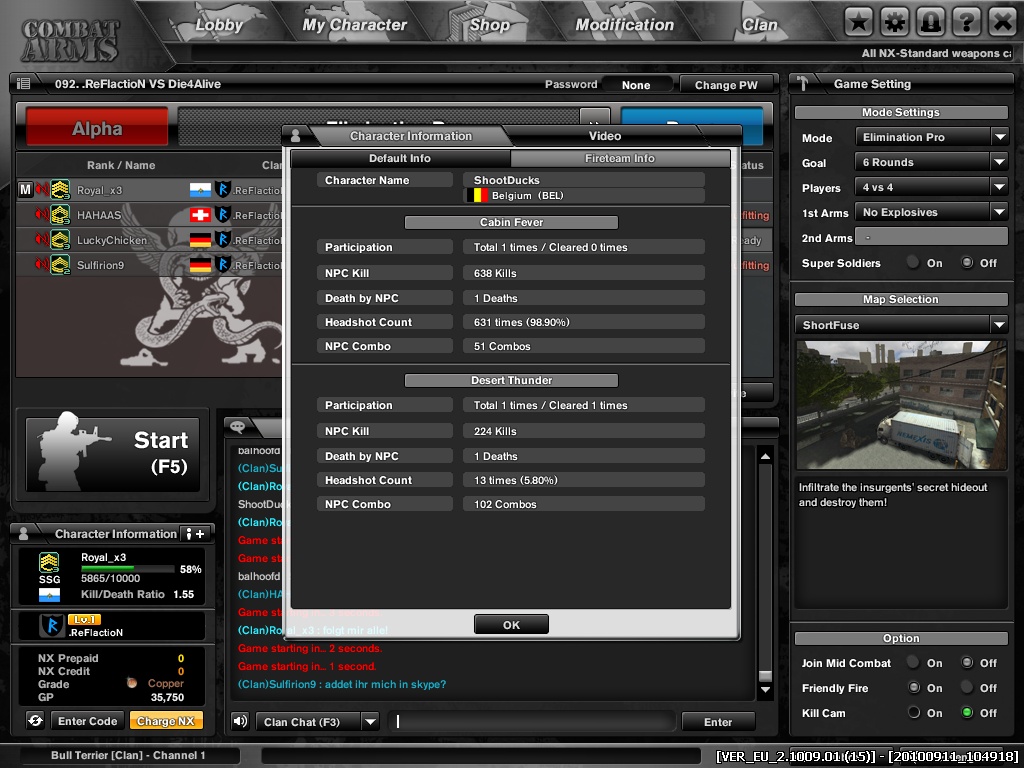Toggle the mute speaker icon for Sulfirion9

tap(42, 264)
